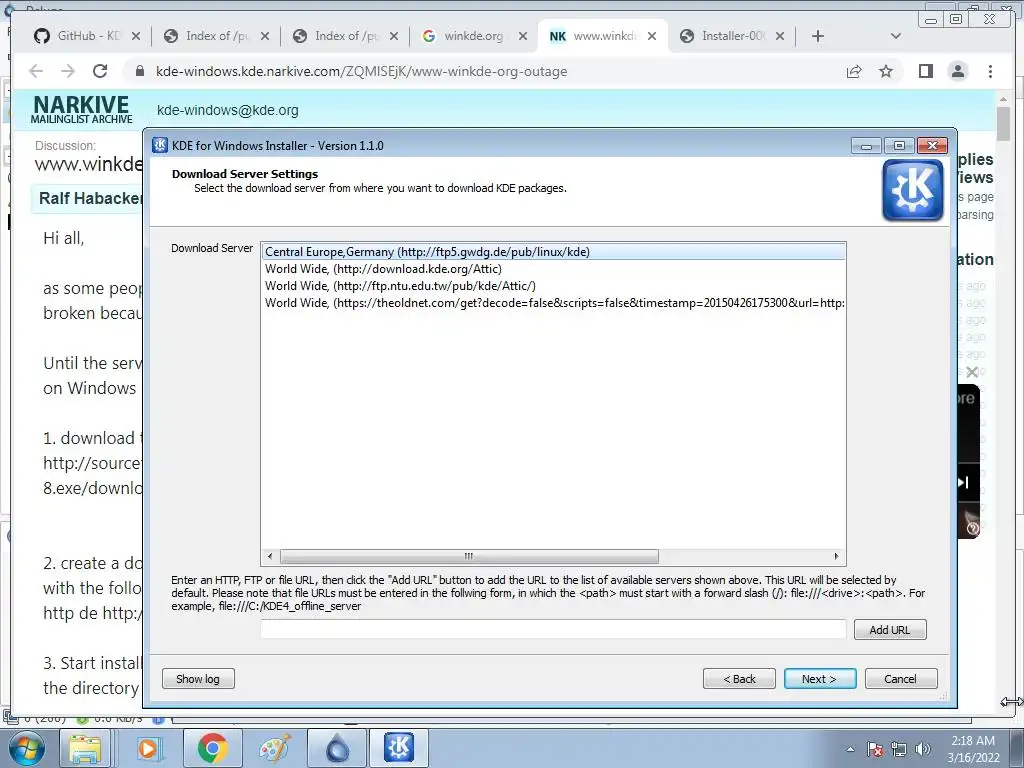Open Windows Start menu
Image resolution: width=1024 pixels, height=768 pixels.
click(27, 748)
